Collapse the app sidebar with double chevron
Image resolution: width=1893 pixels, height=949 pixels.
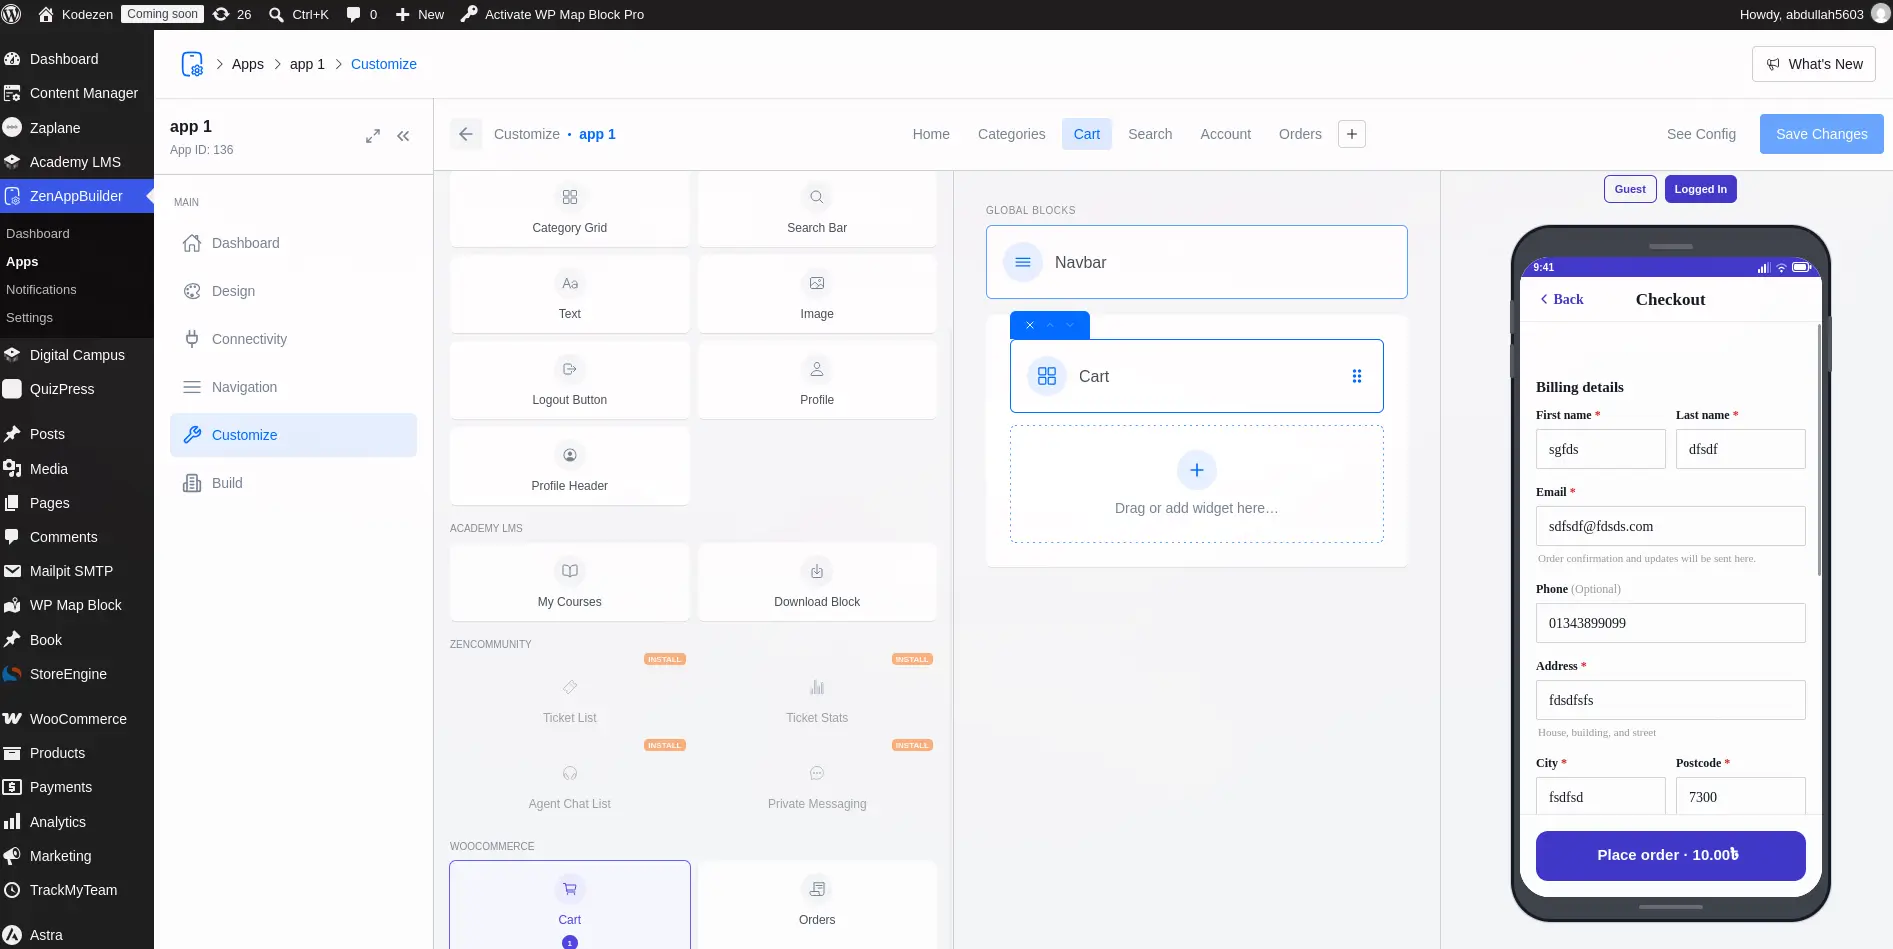tap(403, 136)
